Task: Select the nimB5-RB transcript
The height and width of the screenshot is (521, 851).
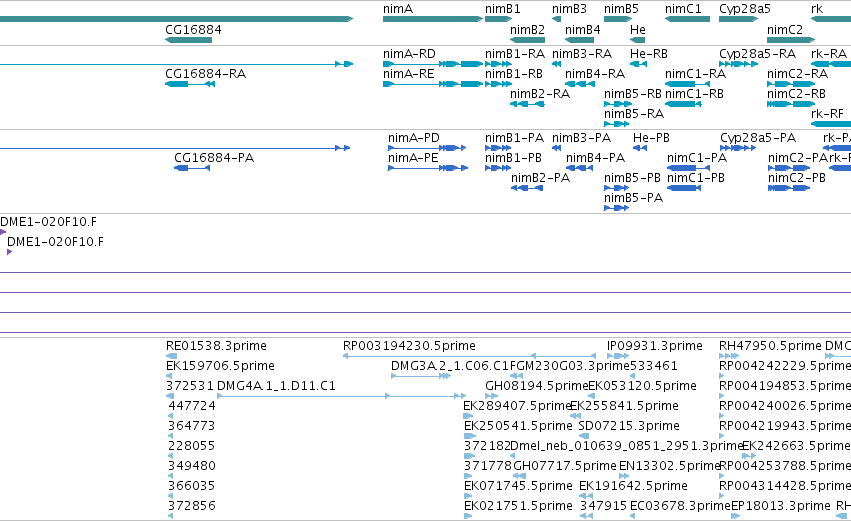Action: click(x=618, y=104)
